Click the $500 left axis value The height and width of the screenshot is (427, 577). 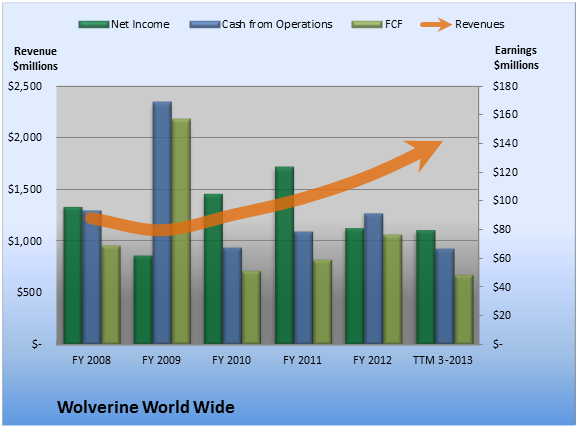29,292
